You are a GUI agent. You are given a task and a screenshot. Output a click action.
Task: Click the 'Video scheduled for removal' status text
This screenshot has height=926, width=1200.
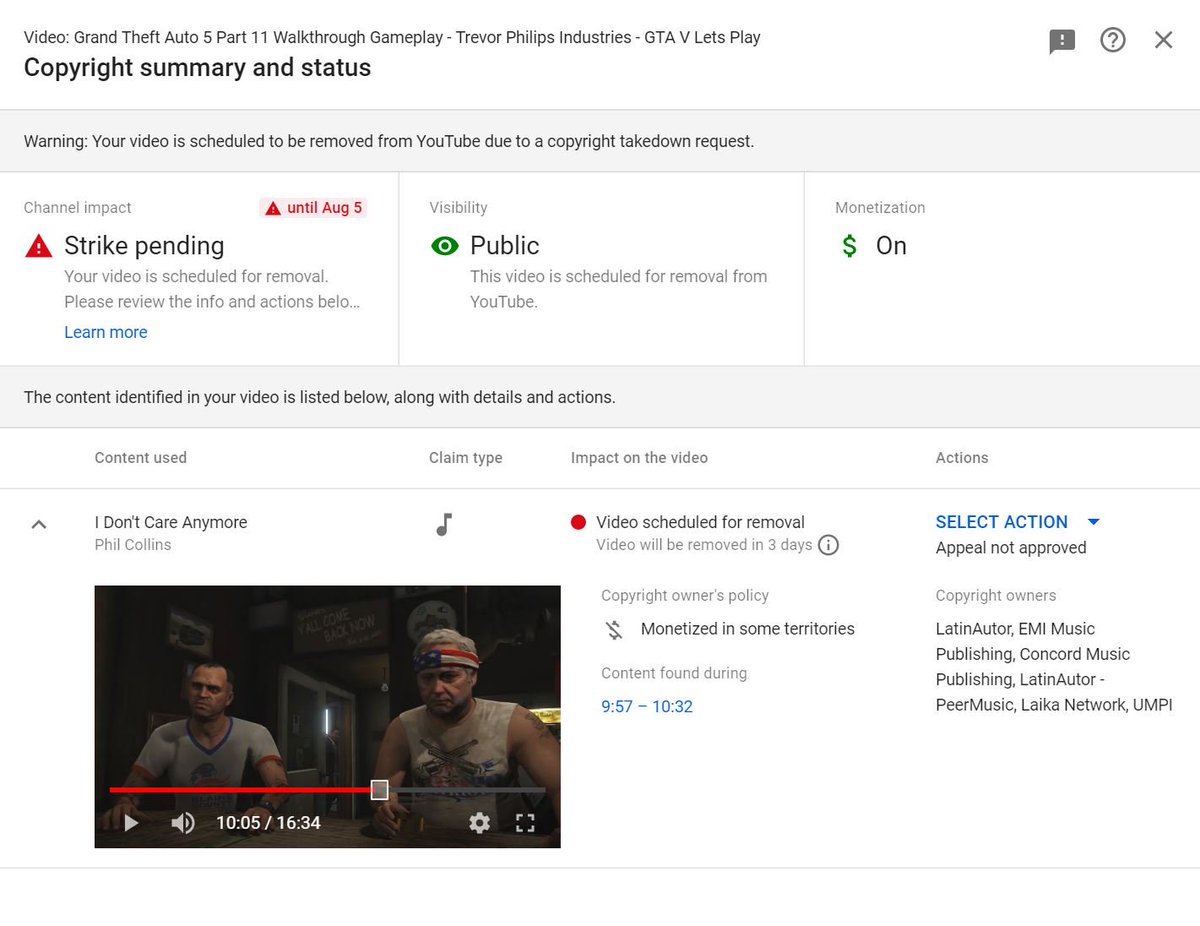700,522
